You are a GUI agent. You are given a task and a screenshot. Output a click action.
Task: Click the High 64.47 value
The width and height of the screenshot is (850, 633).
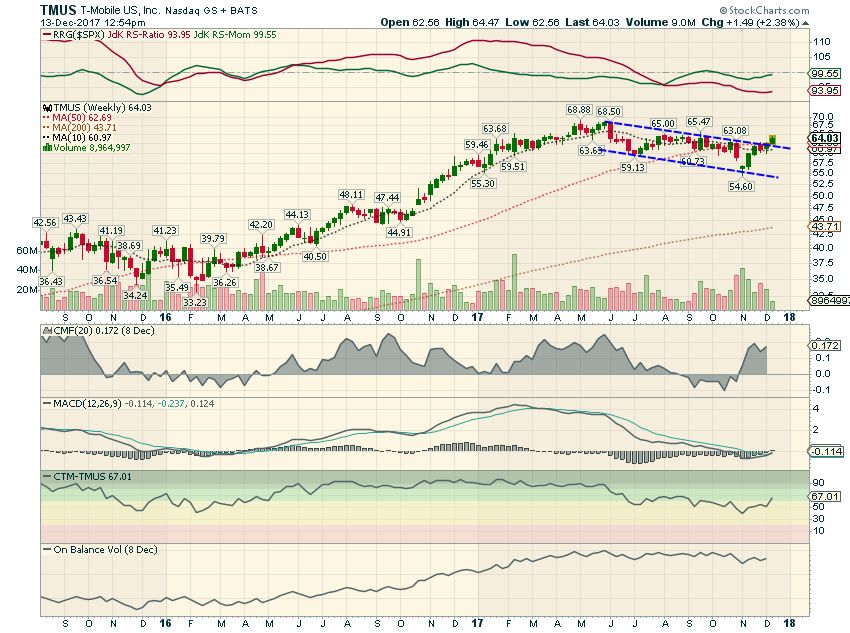(472, 22)
